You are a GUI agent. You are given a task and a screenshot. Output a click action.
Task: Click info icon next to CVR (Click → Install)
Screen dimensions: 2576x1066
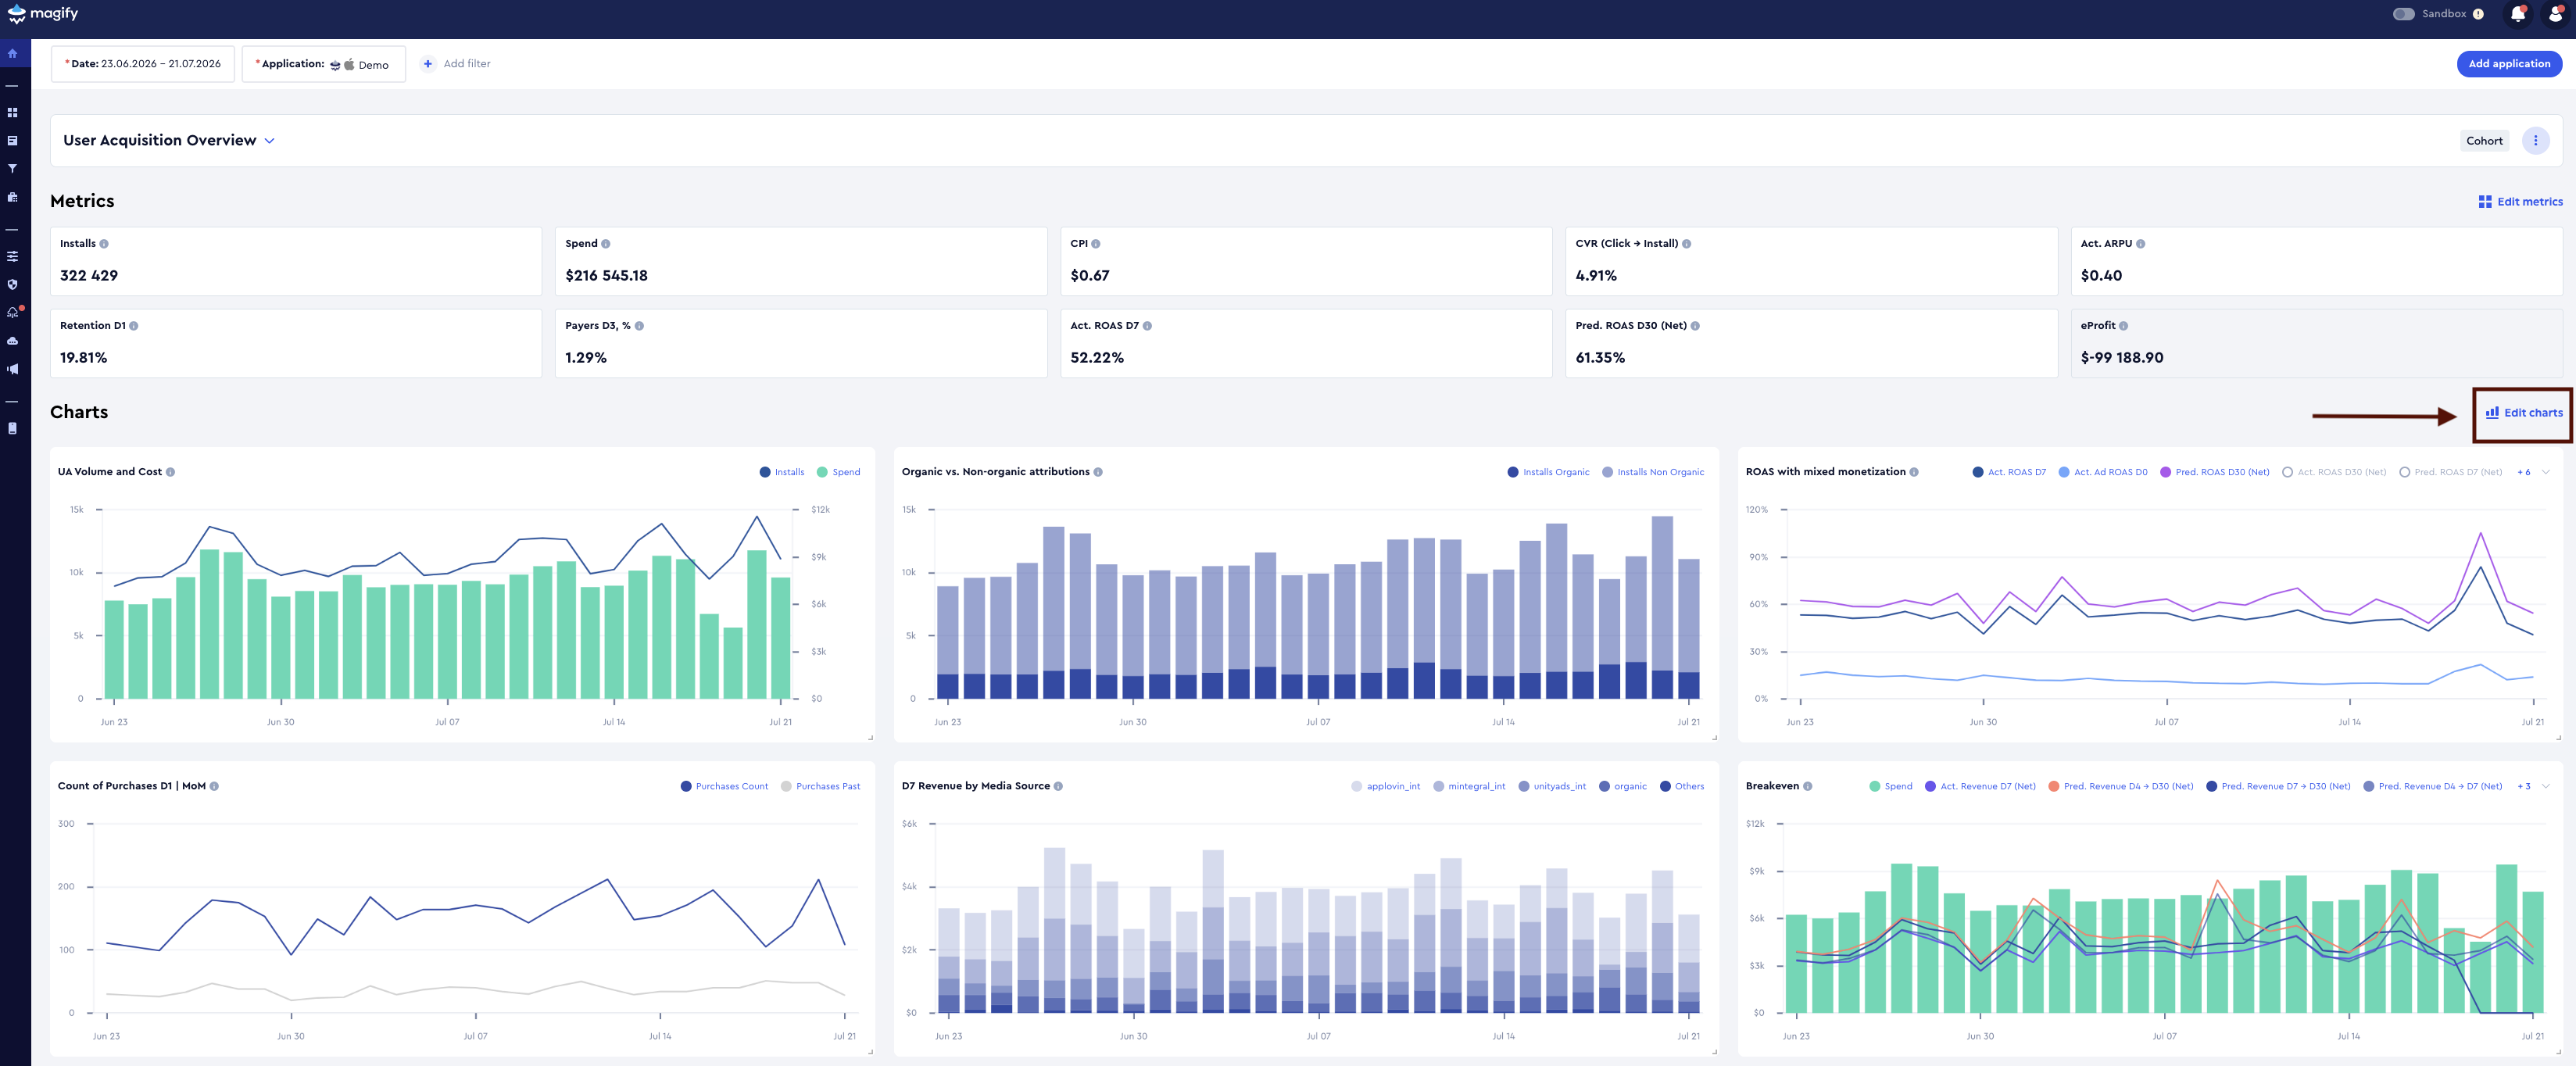point(1687,244)
